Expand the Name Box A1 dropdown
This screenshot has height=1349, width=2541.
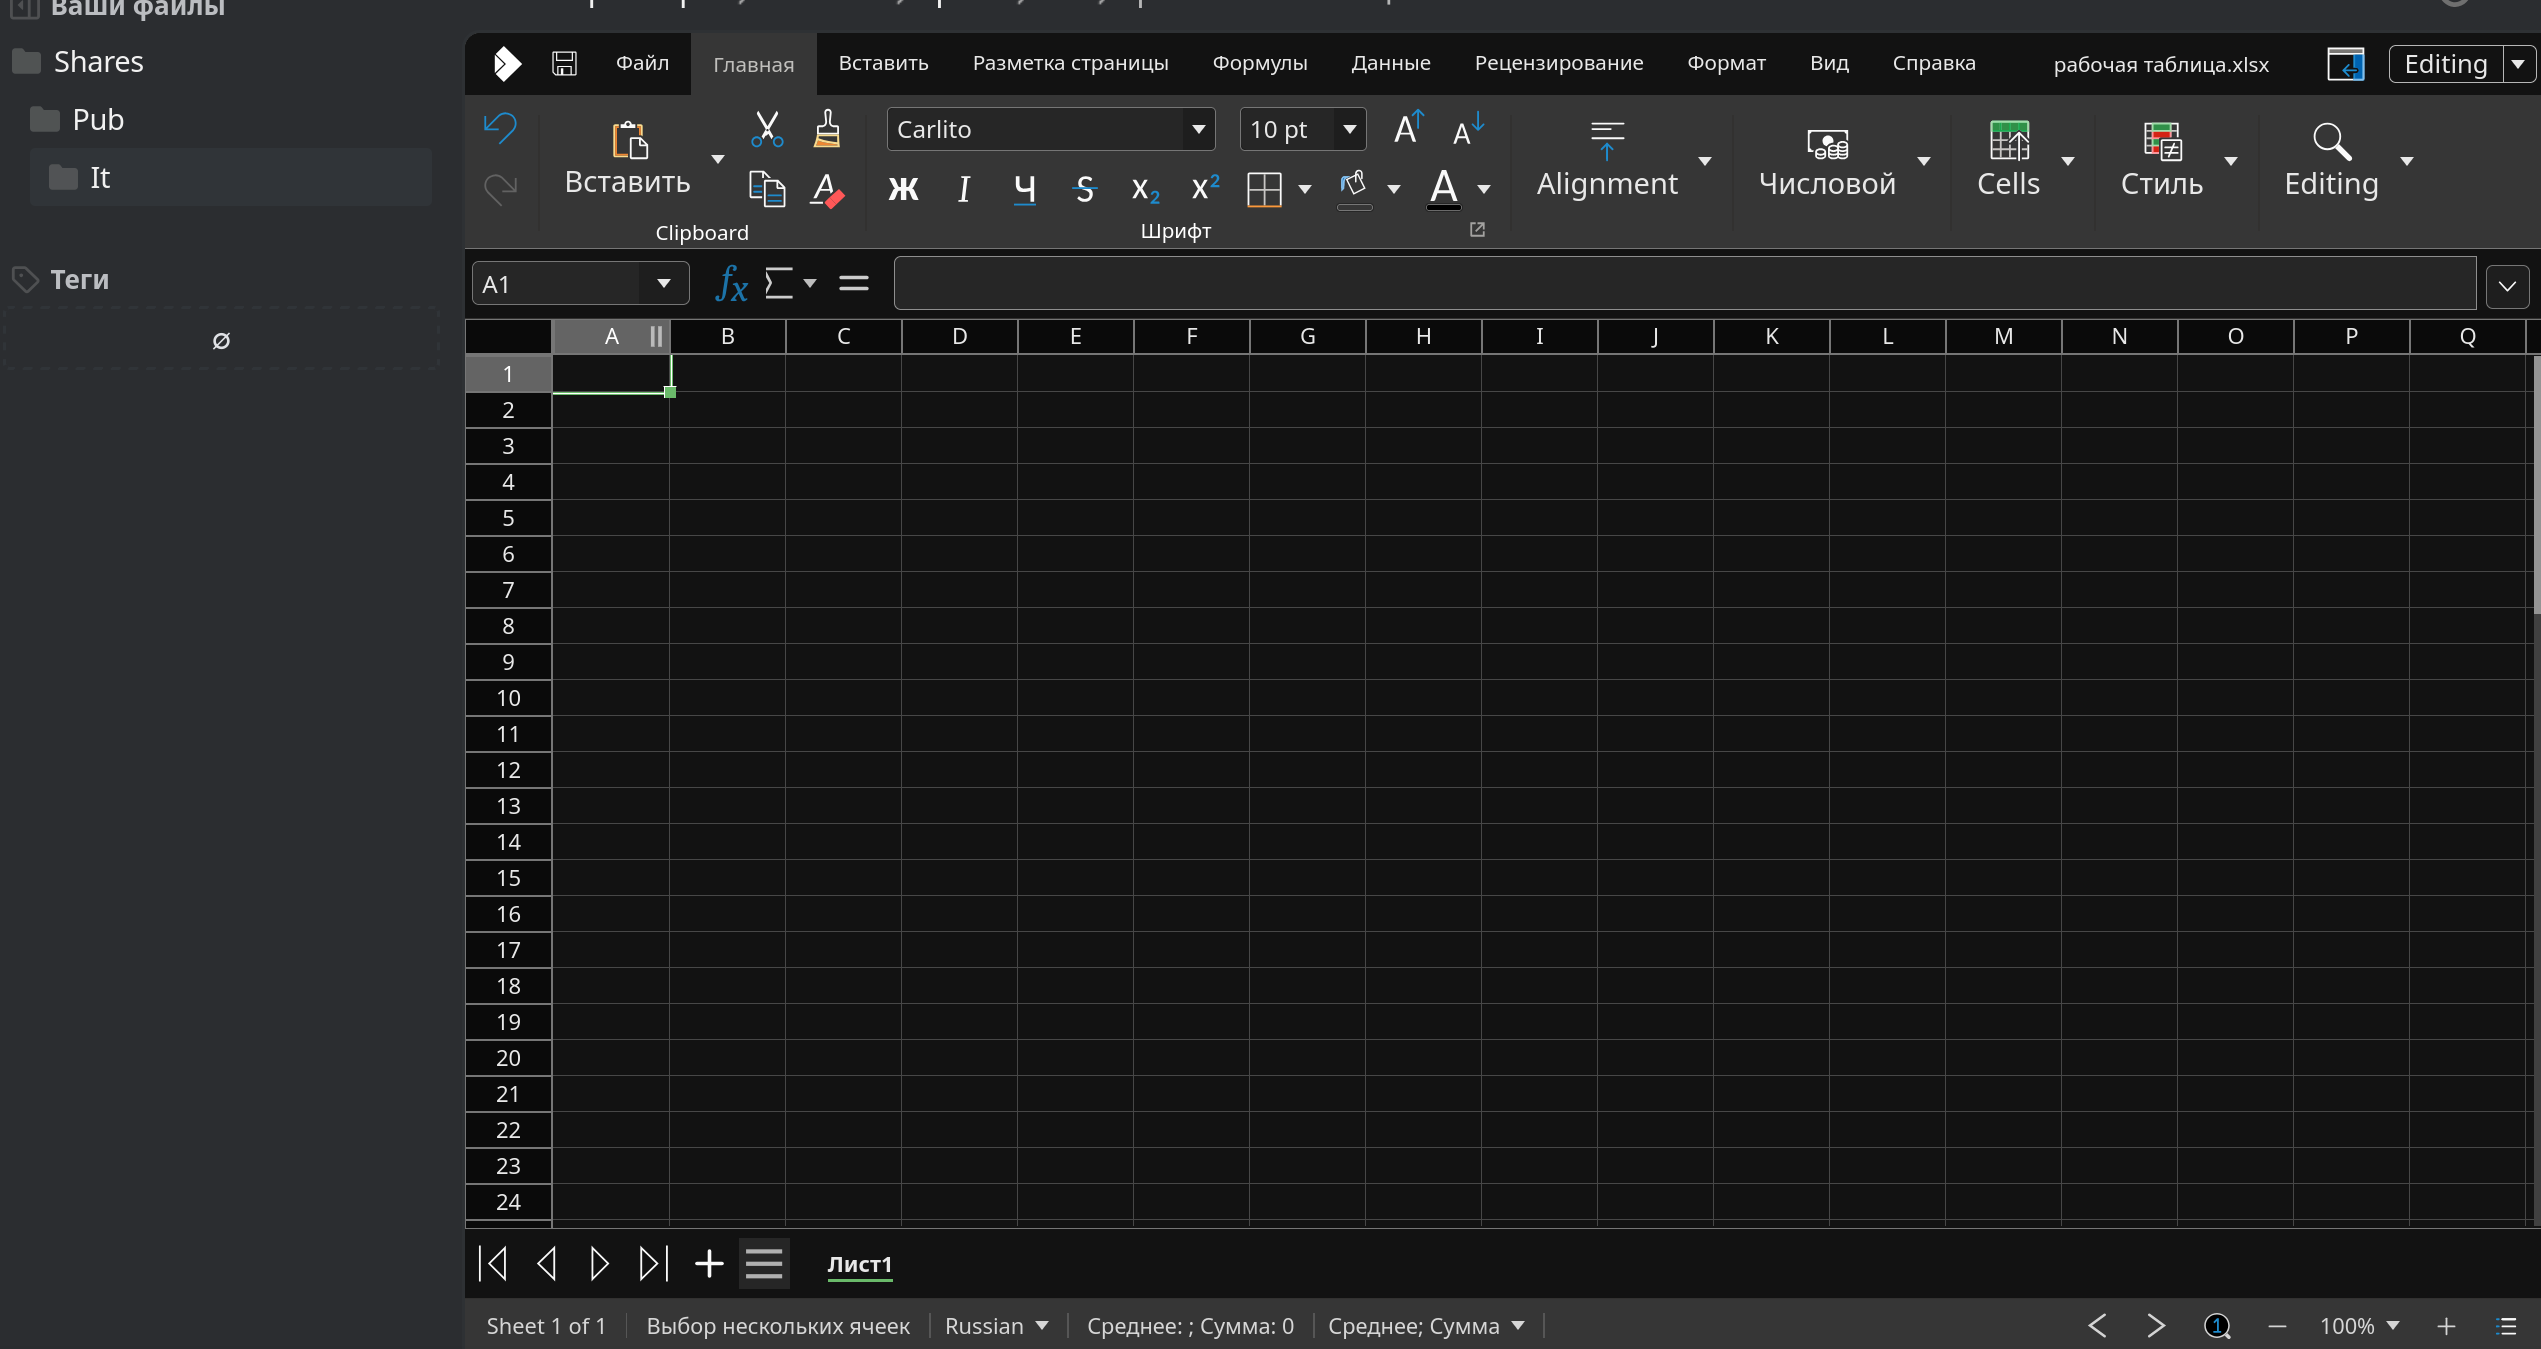coord(663,284)
